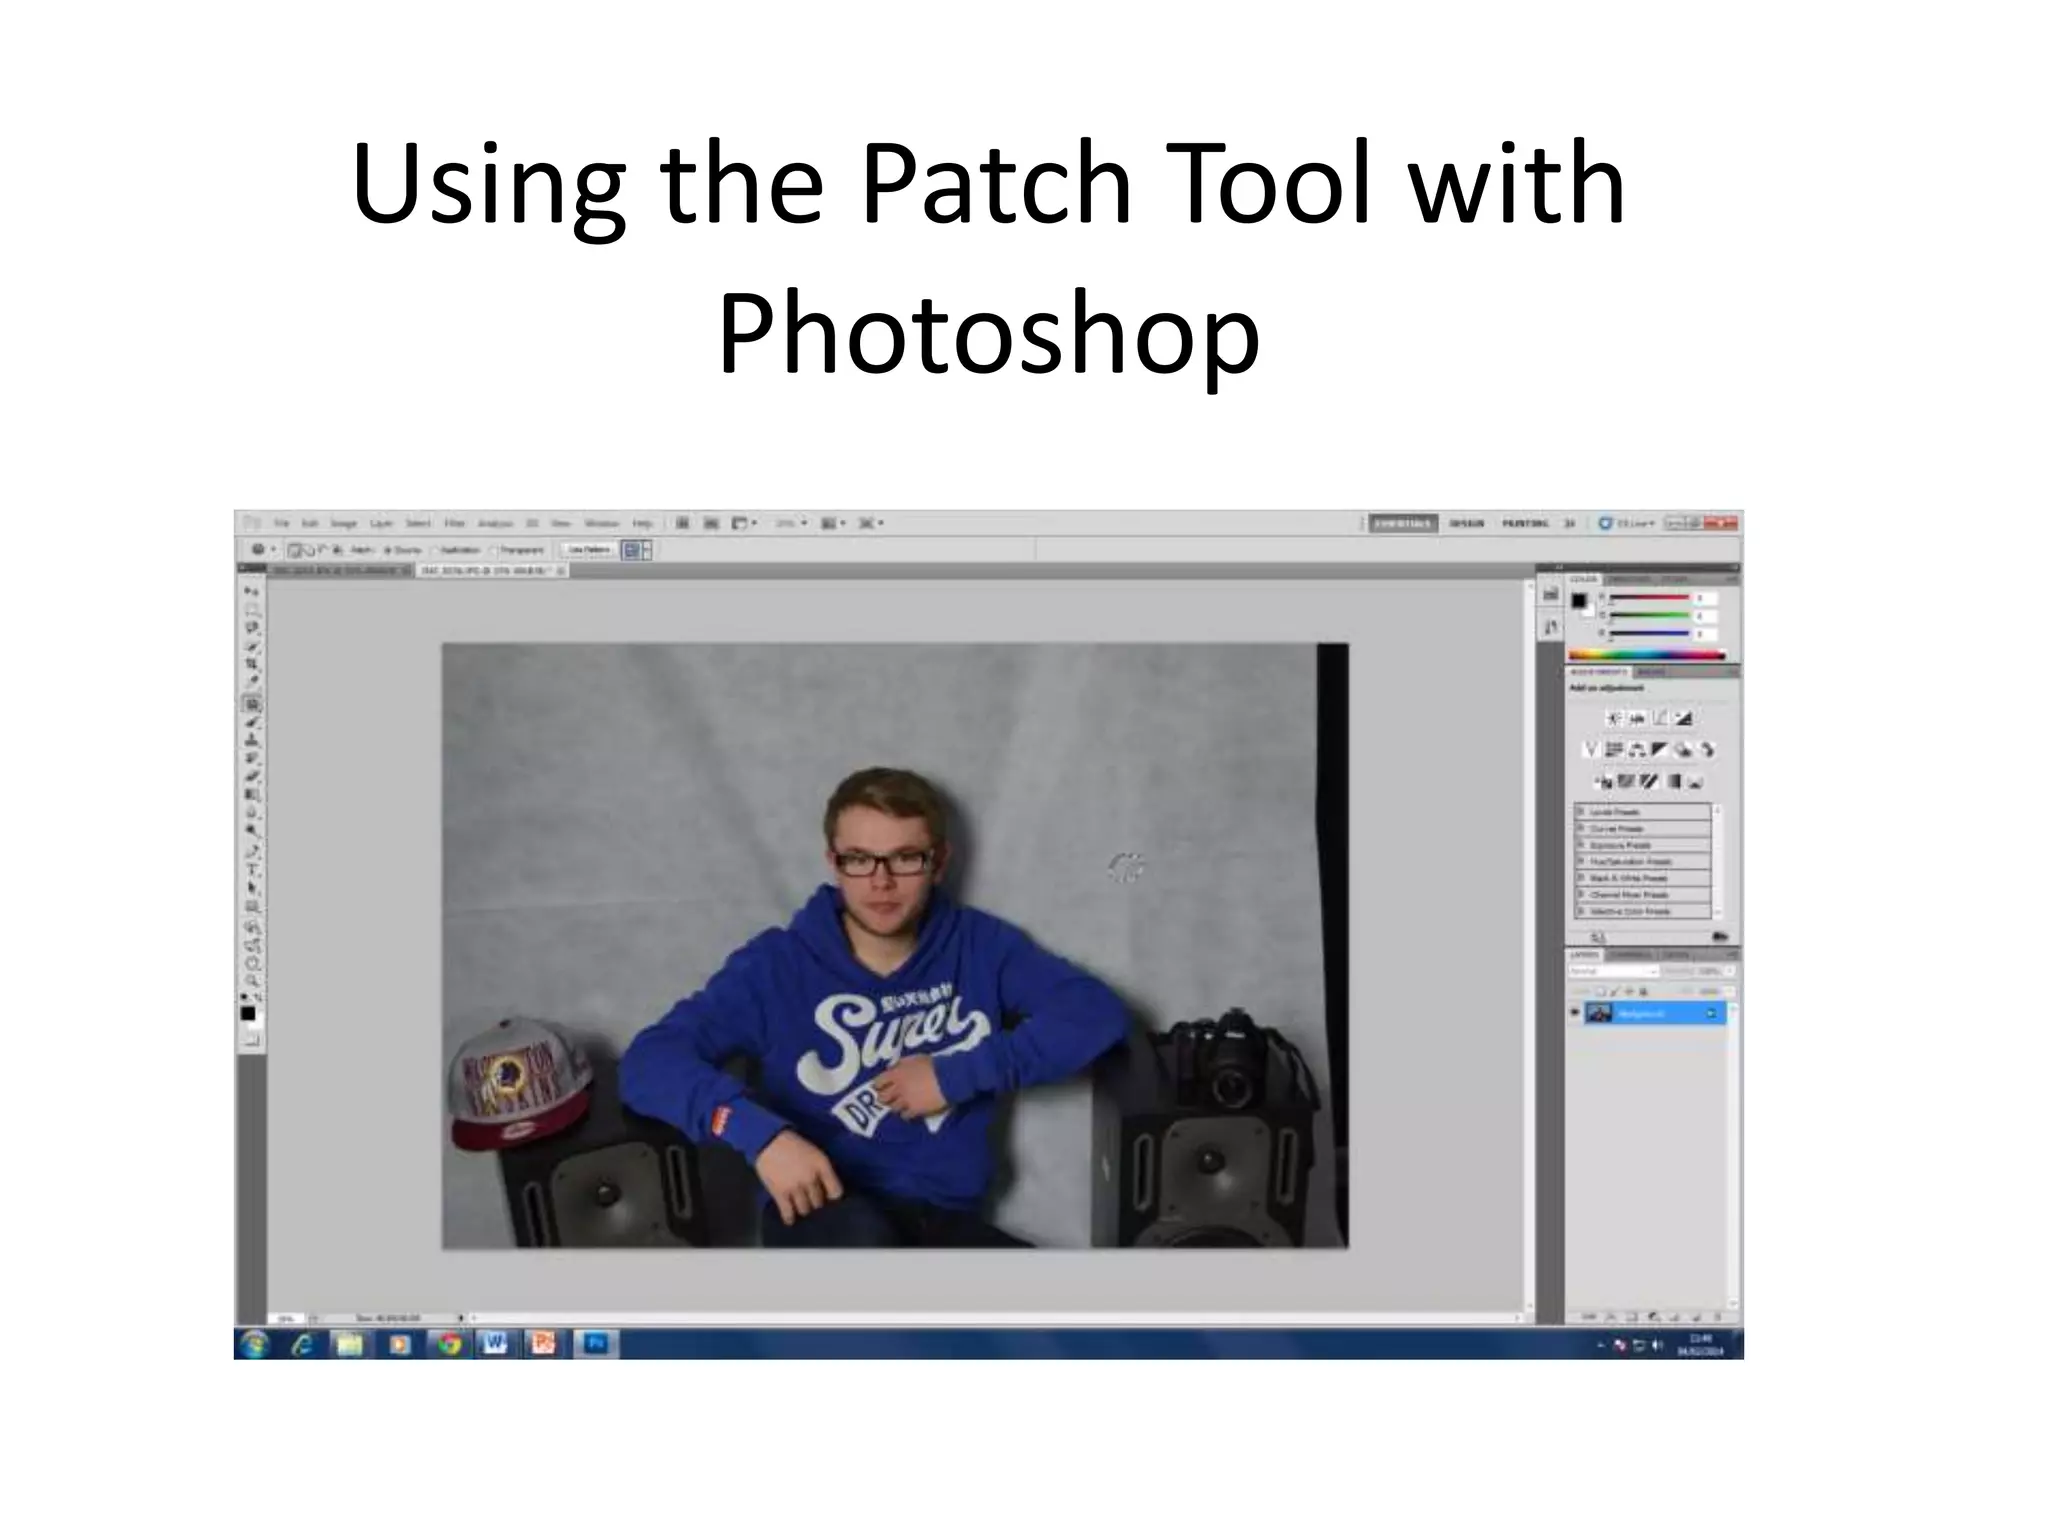
Task: Expand the Levels Presets list
Action: pos(1581,812)
